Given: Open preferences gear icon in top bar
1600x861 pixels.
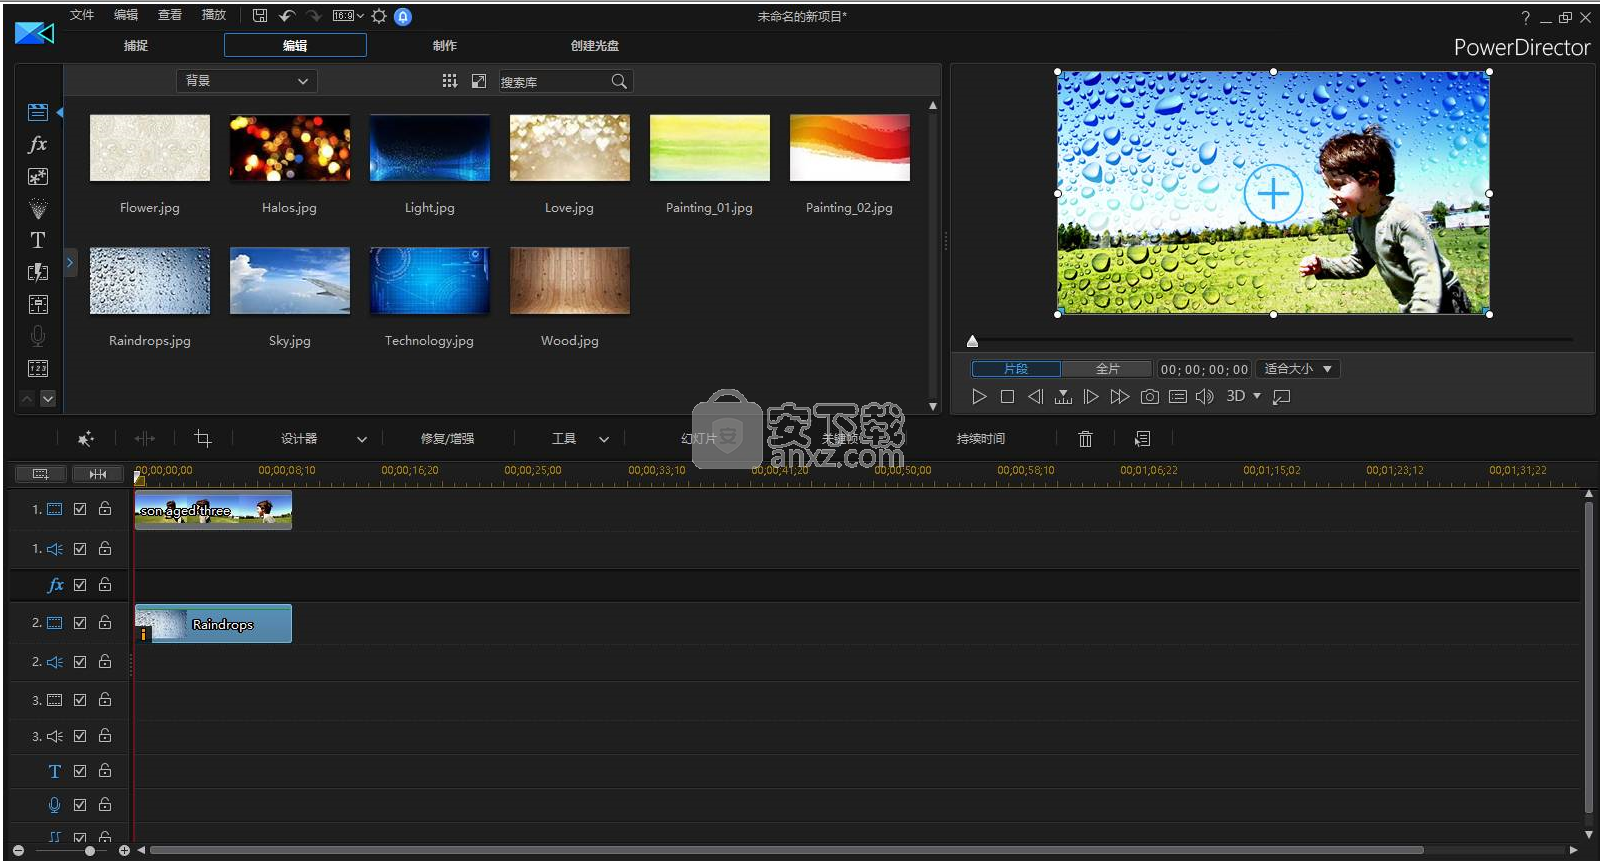Looking at the screenshot, I should click(379, 16).
